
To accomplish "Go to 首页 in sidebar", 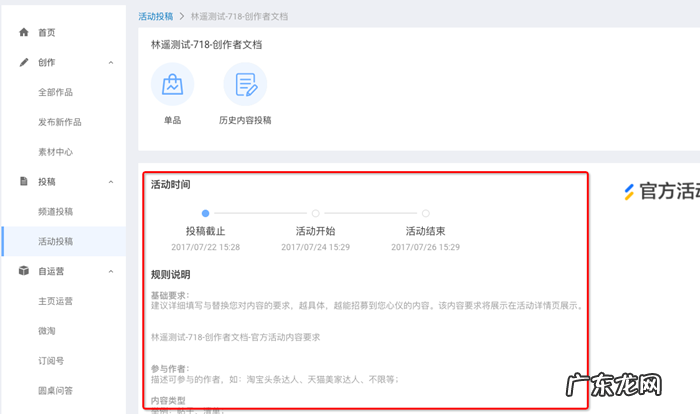I will [x=46, y=33].
